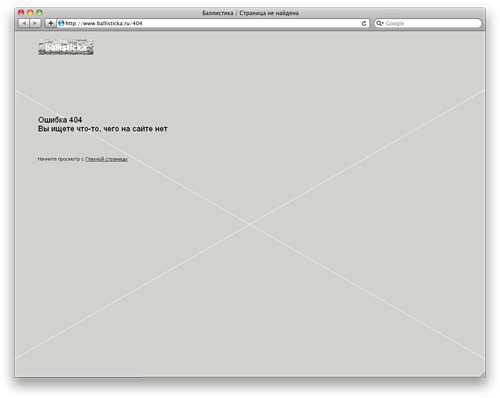This screenshot has width=500, height=398.
Task: Zoom the window with green button
Action: (x=39, y=13)
